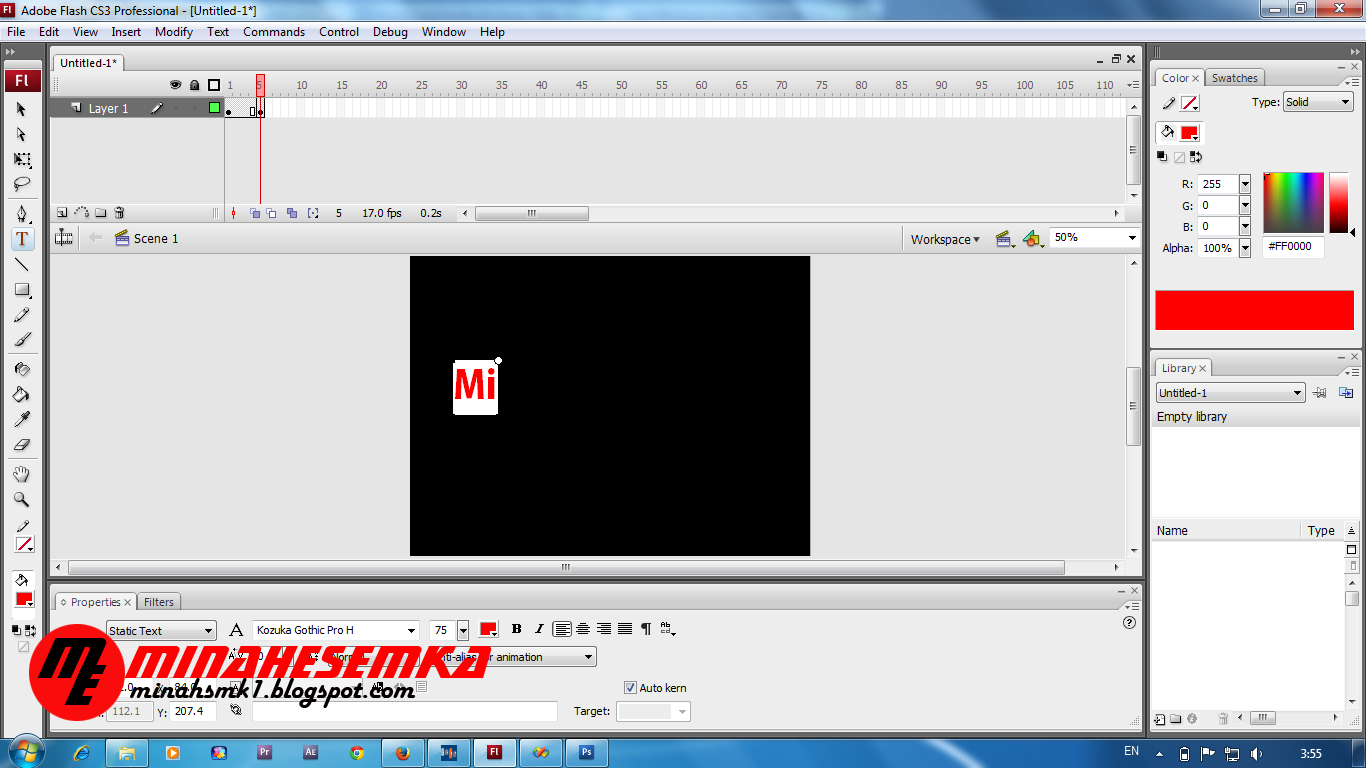Open the stage zoom level dropdown showing 50%
The image size is (1366, 768).
tap(1092, 238)
